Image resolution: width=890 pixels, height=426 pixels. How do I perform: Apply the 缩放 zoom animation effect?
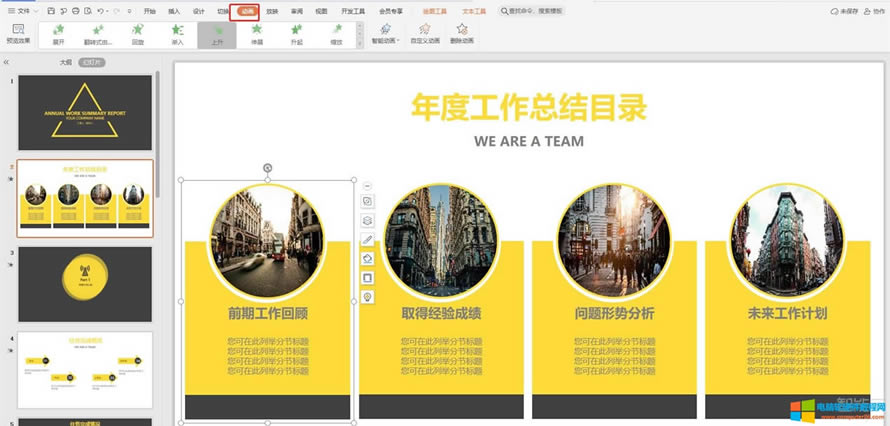337,36
